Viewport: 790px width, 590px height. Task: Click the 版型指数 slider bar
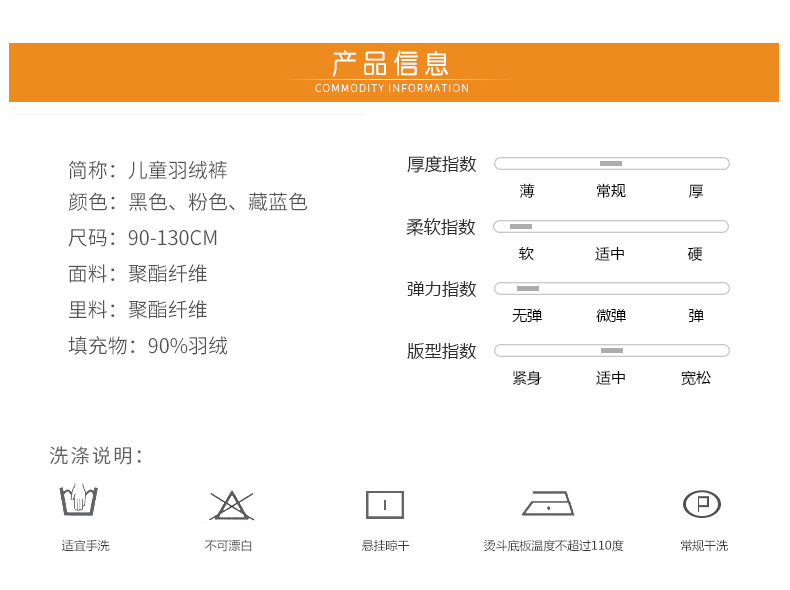click(x=612, y=351)
